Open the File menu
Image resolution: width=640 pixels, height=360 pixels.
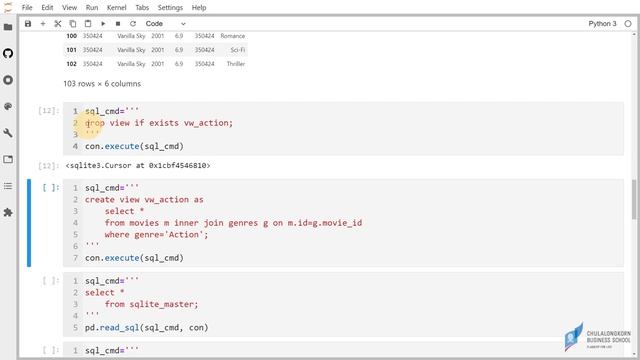[x=27, y=7]
